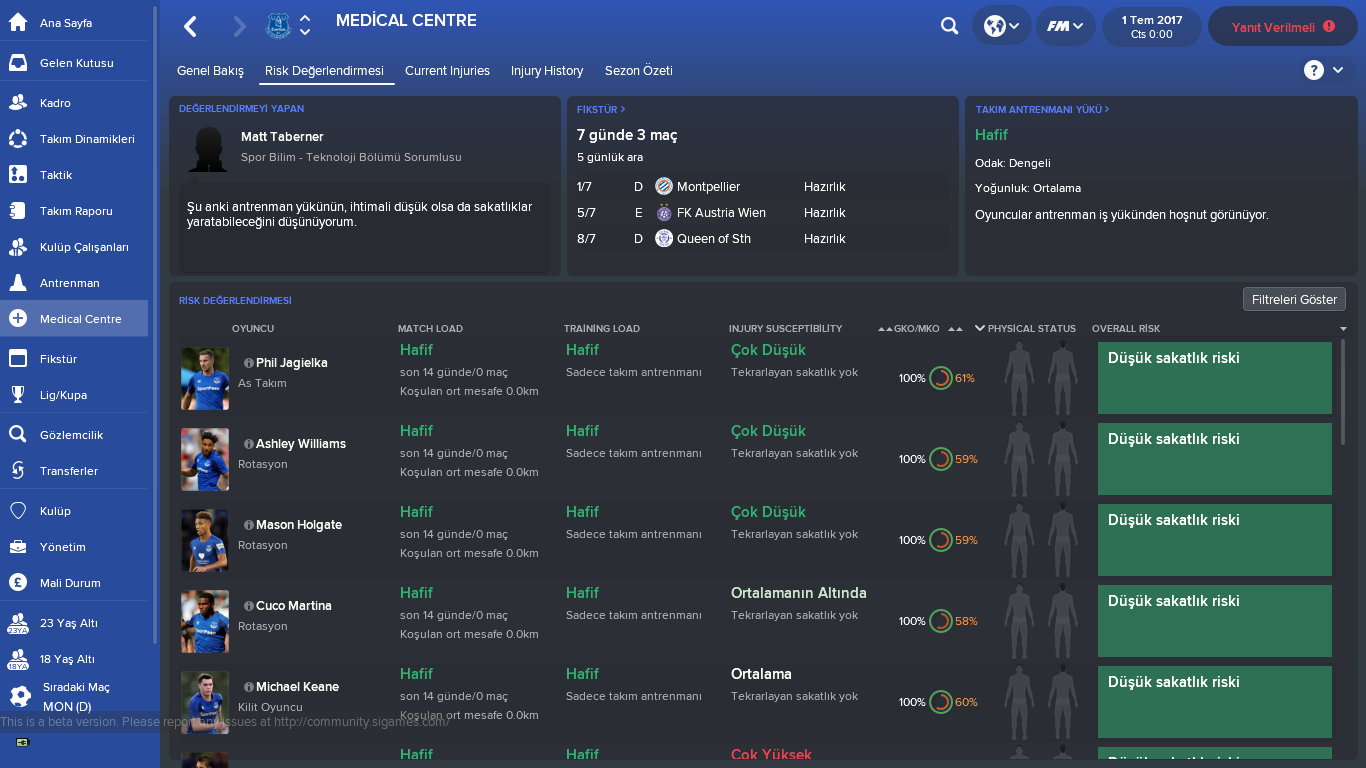Sort by the Injury Susceptibility column
The width and height of the screenshot is (1366, 768).
[785, 328]
